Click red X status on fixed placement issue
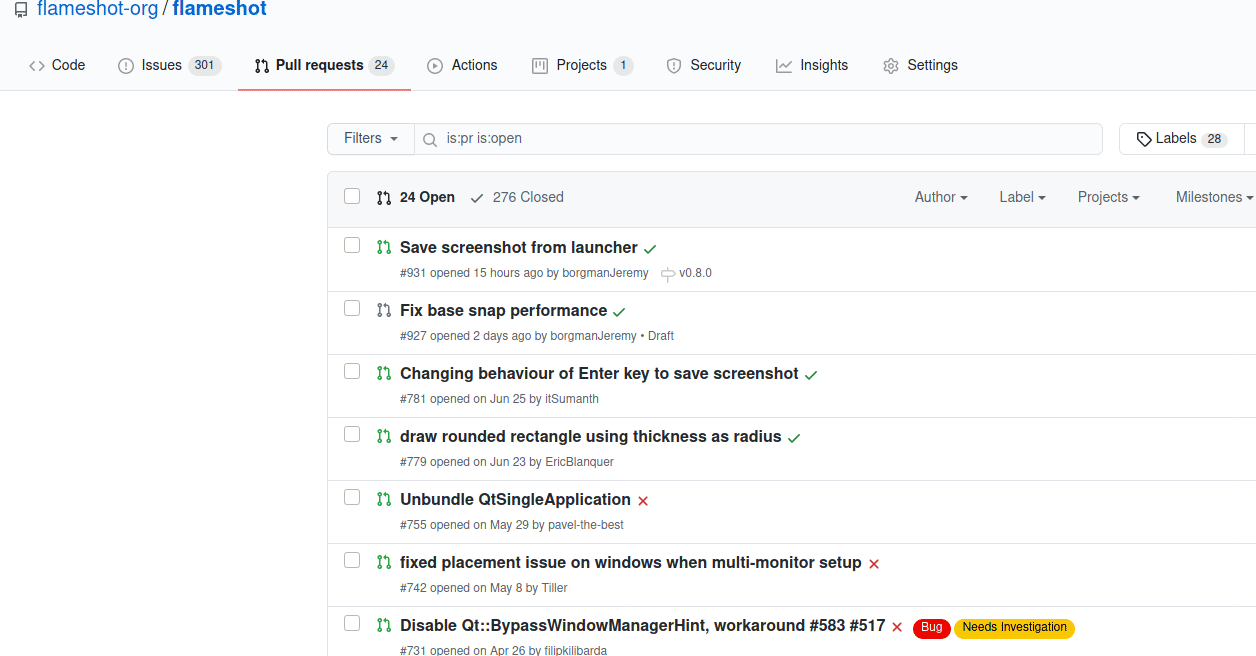This screenshot has height=656, width=1256. (x=874, y=564)
